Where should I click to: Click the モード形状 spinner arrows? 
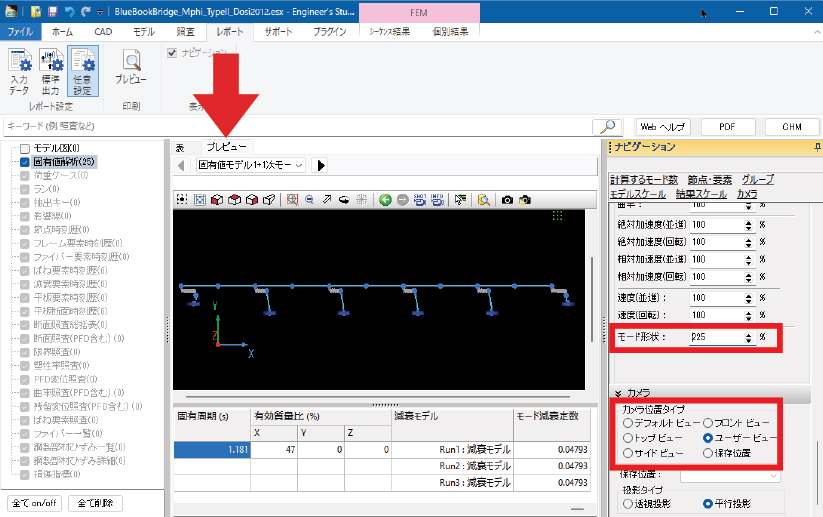click(x=749, y=337)
